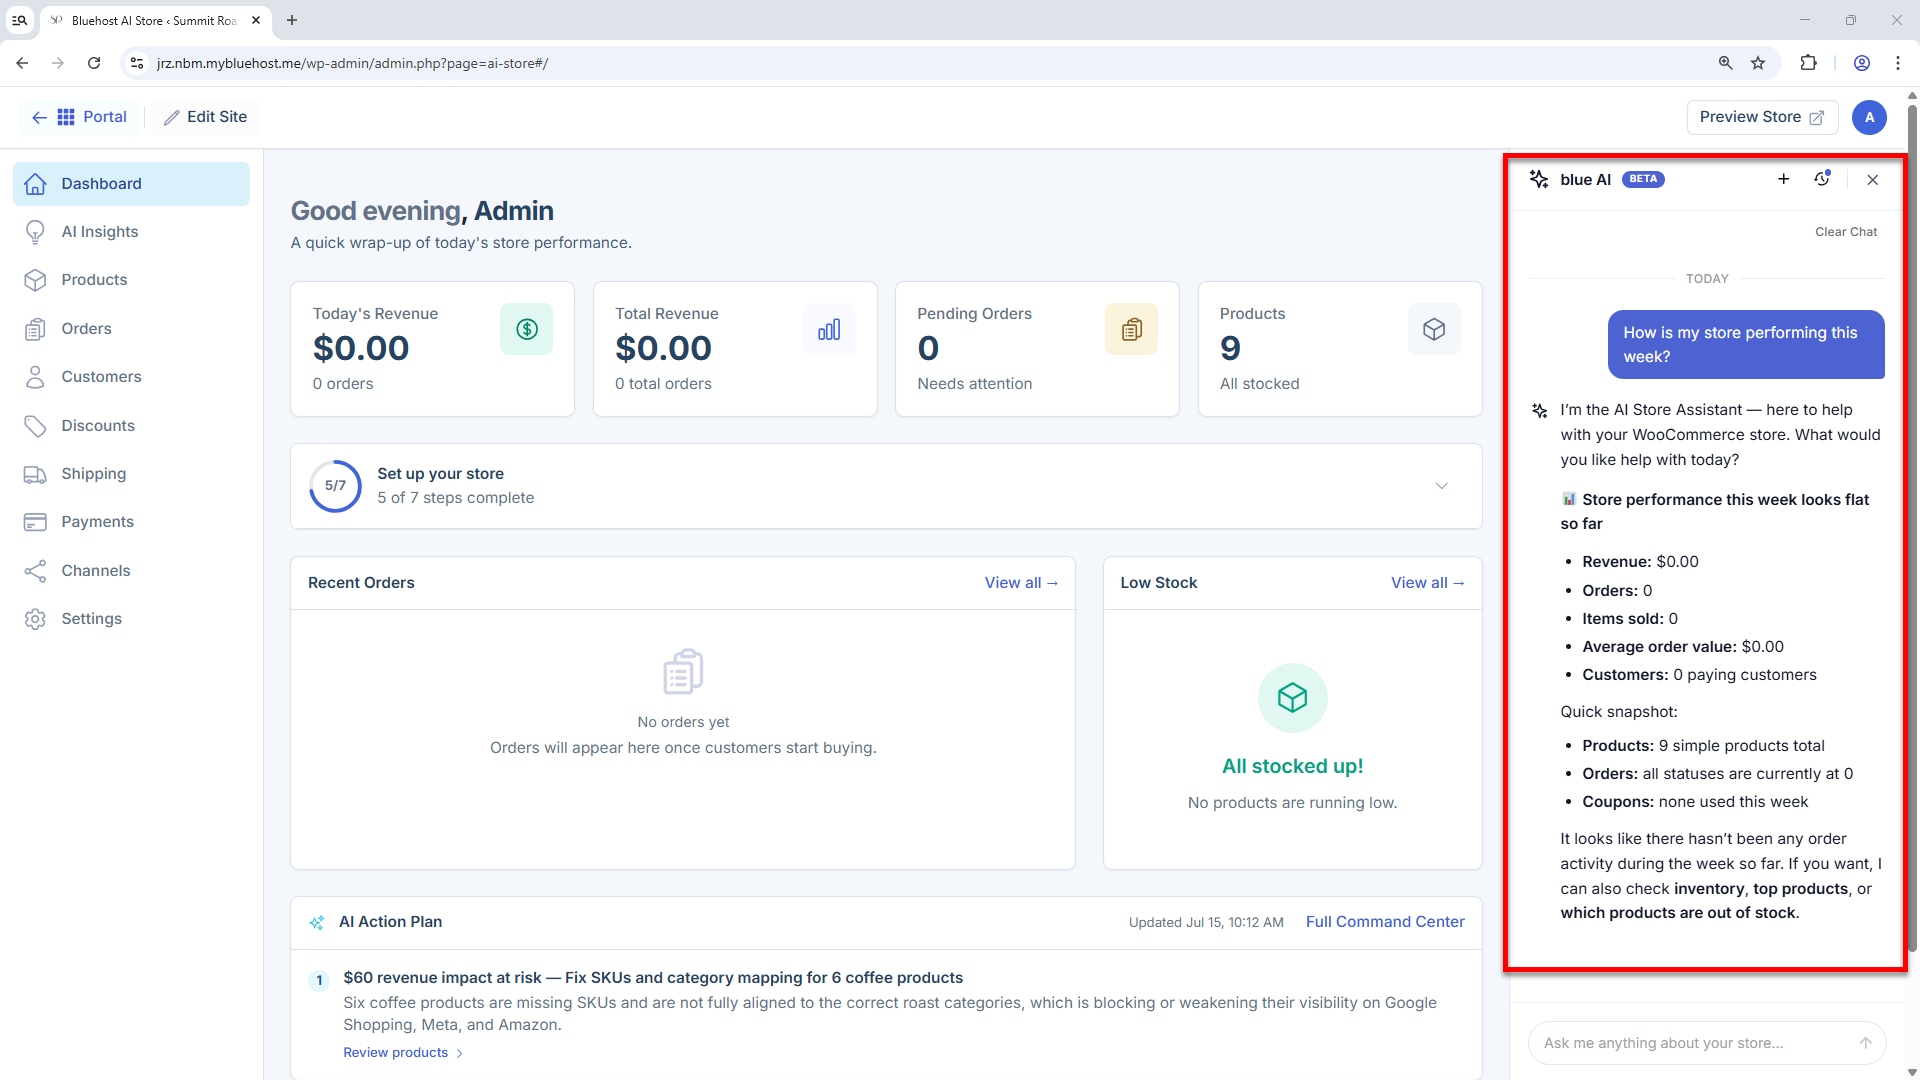This screenshot has width=1920, height=1080.
Task: Open Customers sidebar section
Action: coord(131,377)
